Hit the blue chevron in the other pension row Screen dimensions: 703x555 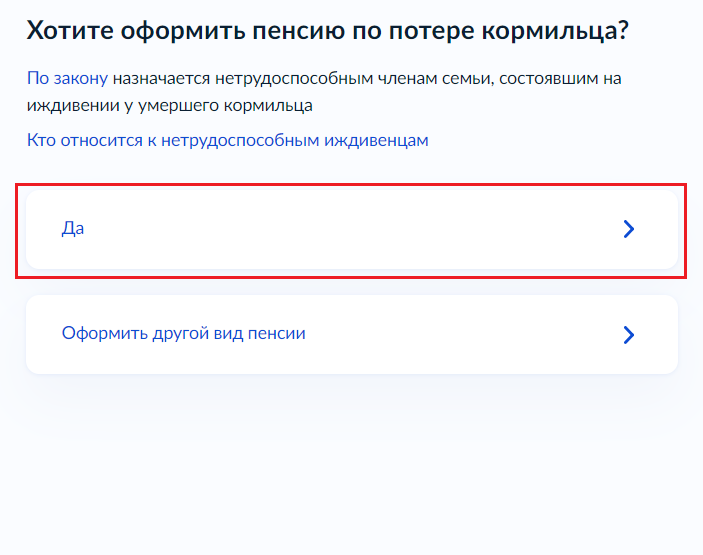628,334
